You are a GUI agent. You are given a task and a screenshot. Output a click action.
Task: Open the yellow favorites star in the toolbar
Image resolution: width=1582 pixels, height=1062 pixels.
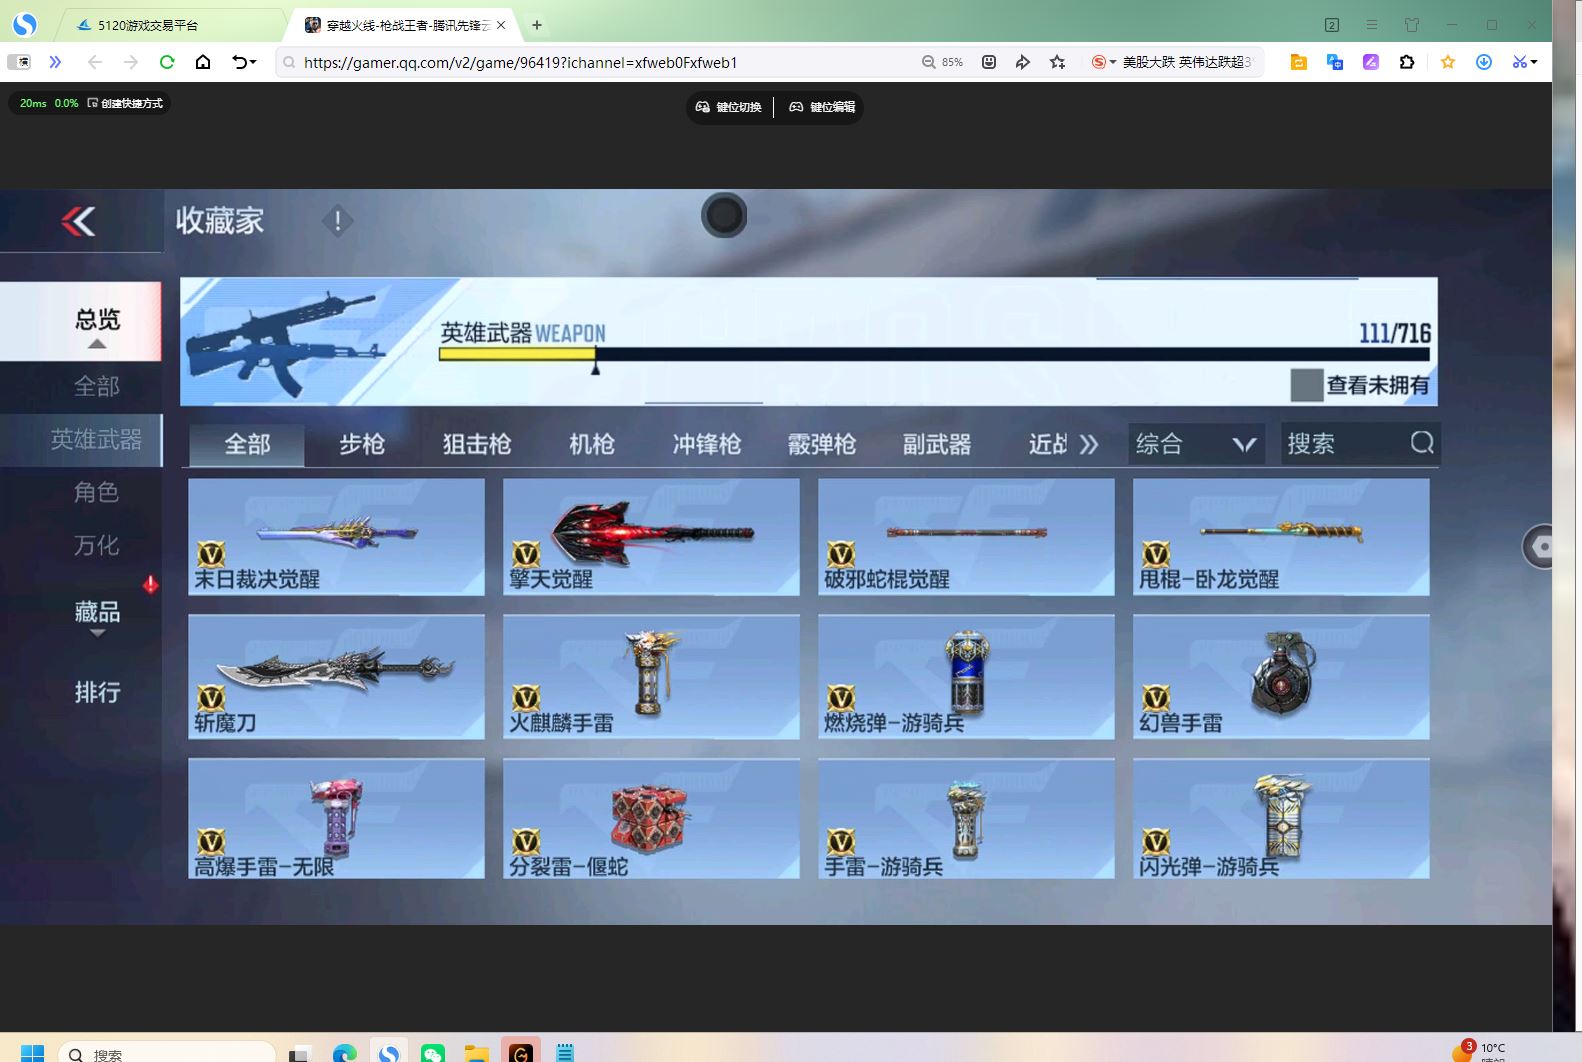point(1447,62)
